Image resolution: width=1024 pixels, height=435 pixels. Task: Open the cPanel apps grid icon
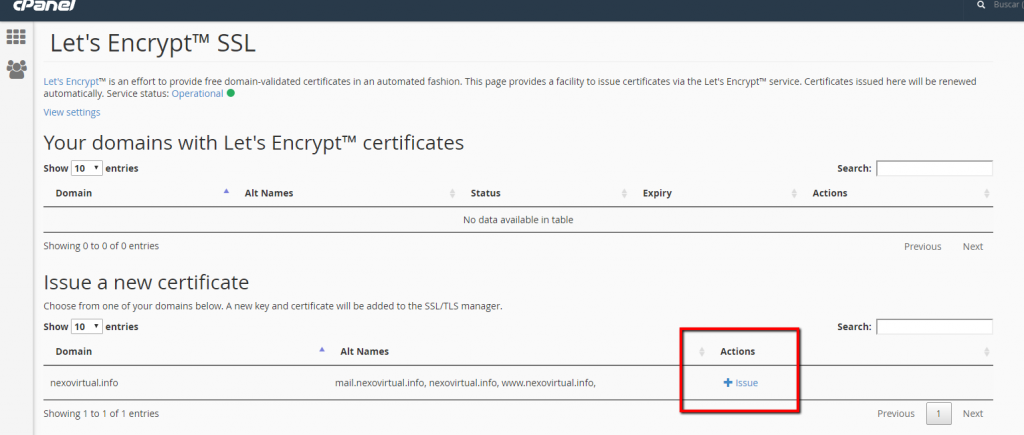[16, 37]
